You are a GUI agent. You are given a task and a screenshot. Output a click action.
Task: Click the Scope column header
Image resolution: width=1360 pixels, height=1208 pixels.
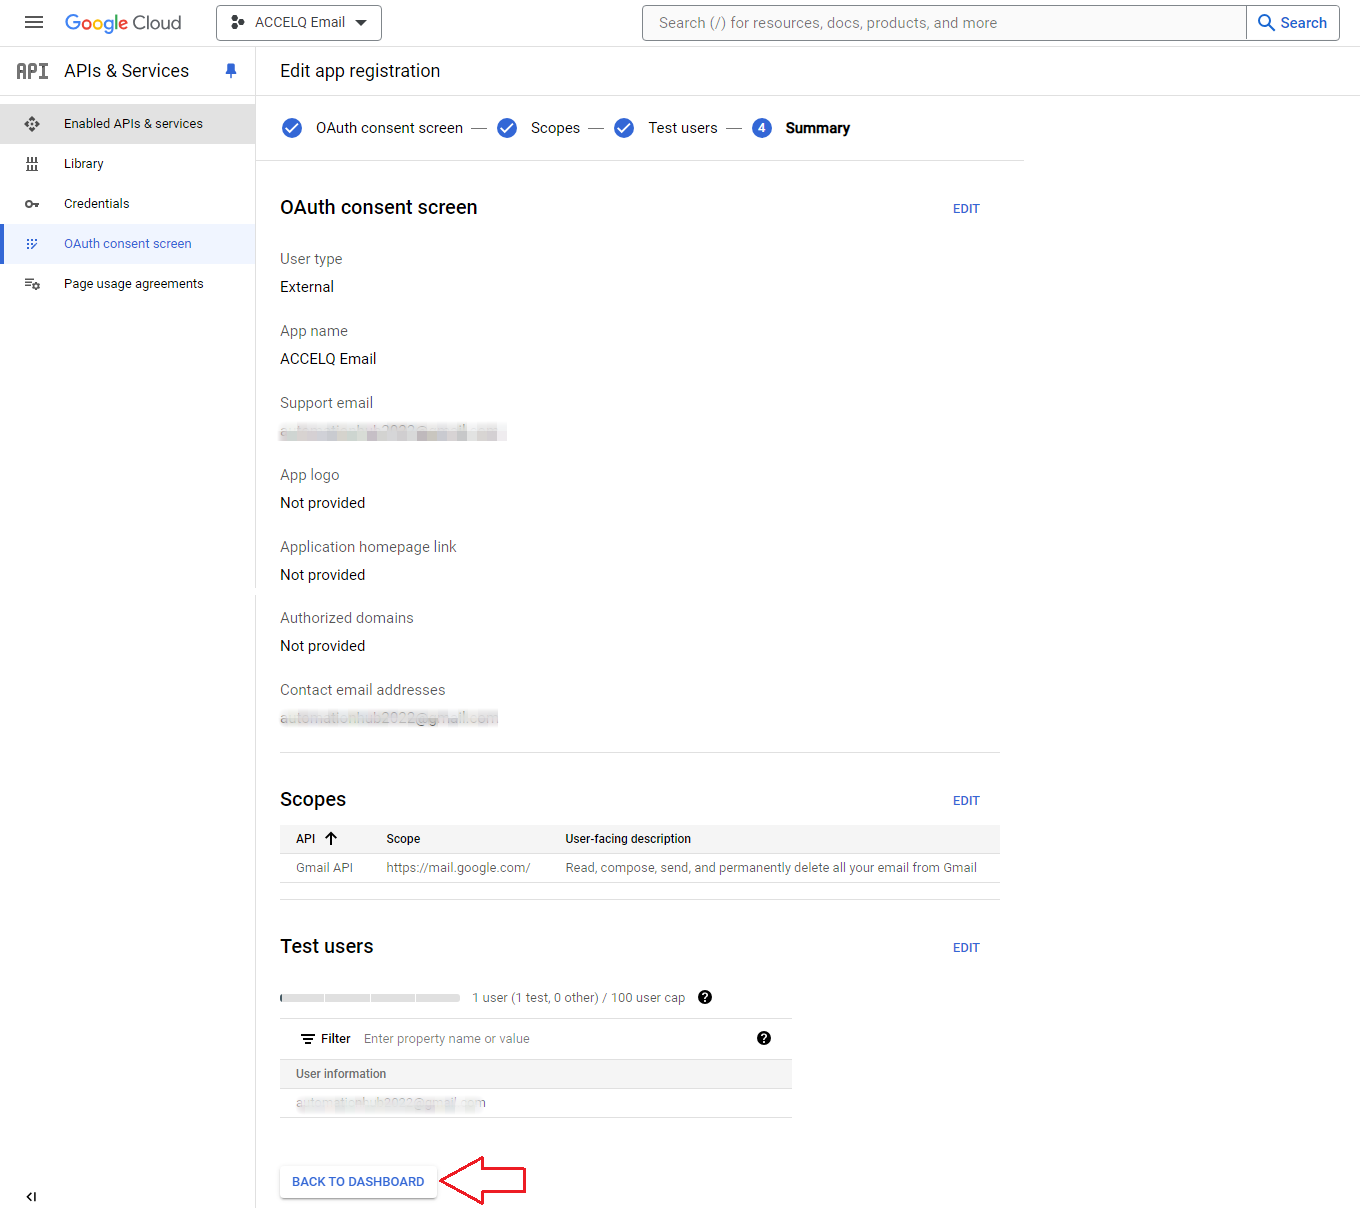click(403, 839)
